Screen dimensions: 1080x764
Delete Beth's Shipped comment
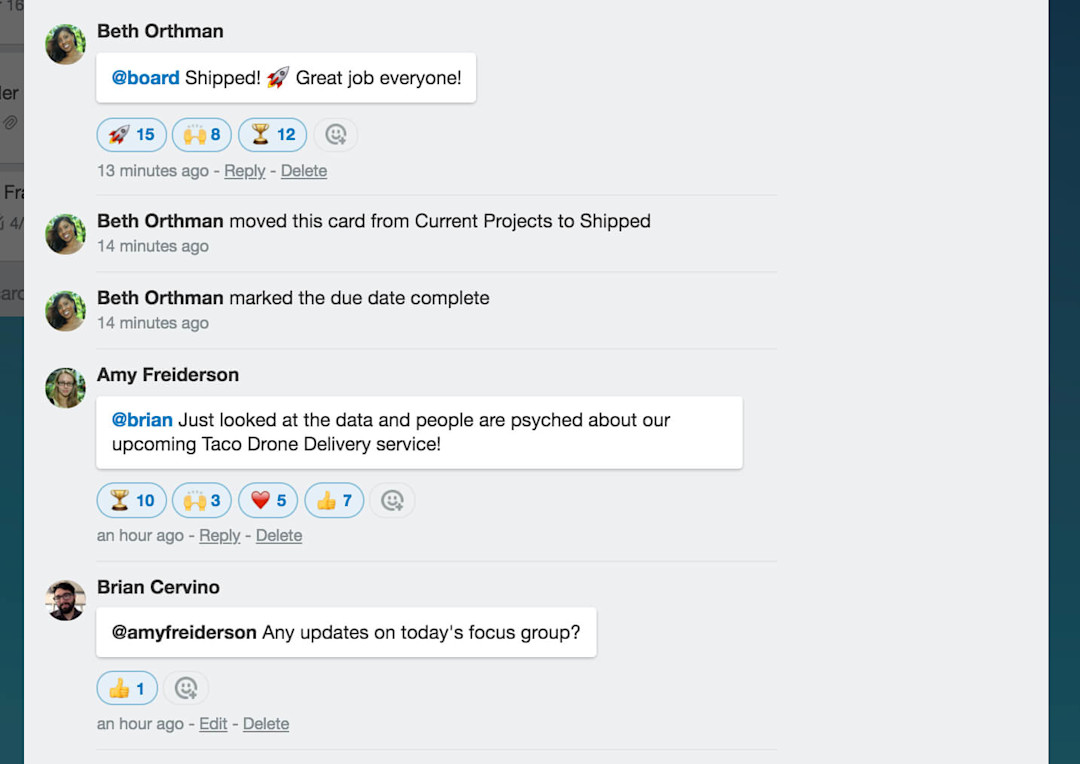tap(304, 171)
